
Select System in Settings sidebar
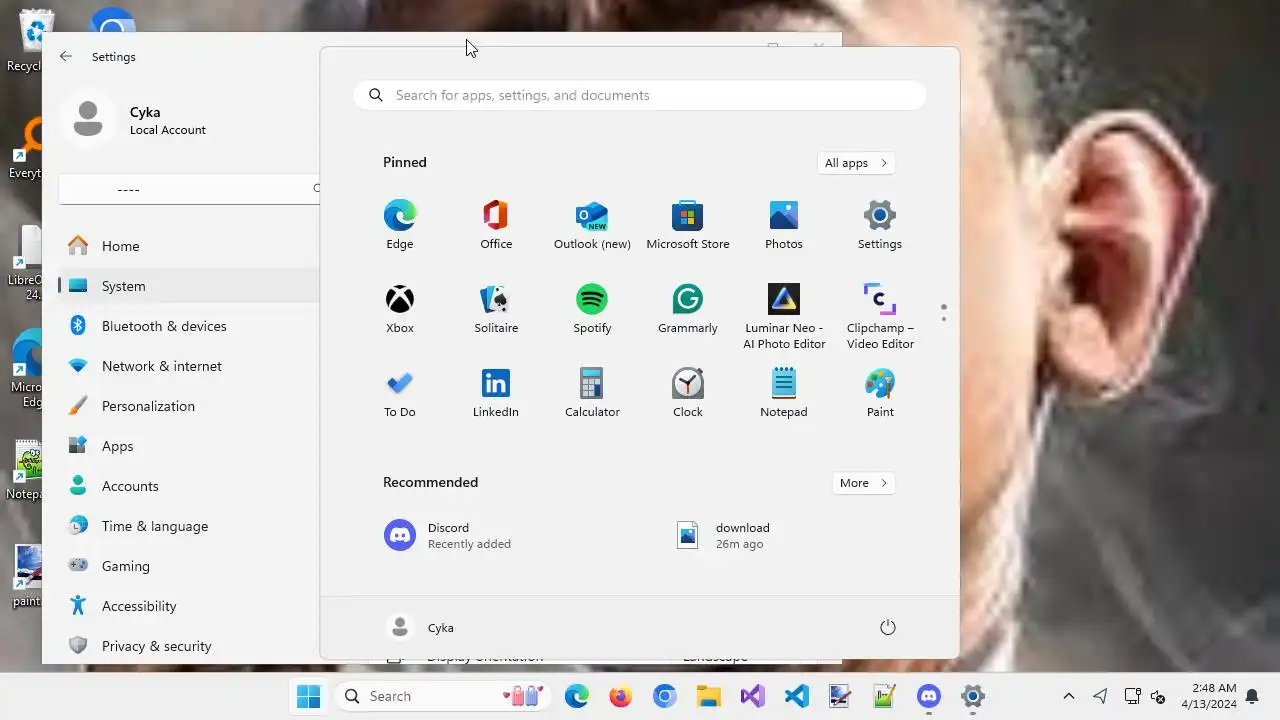(188, 286)
